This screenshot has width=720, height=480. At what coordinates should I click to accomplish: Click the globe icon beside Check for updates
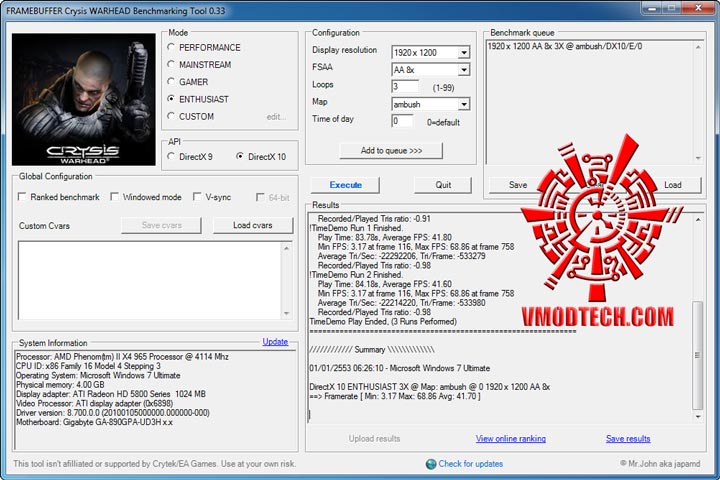tap(431, 464)
